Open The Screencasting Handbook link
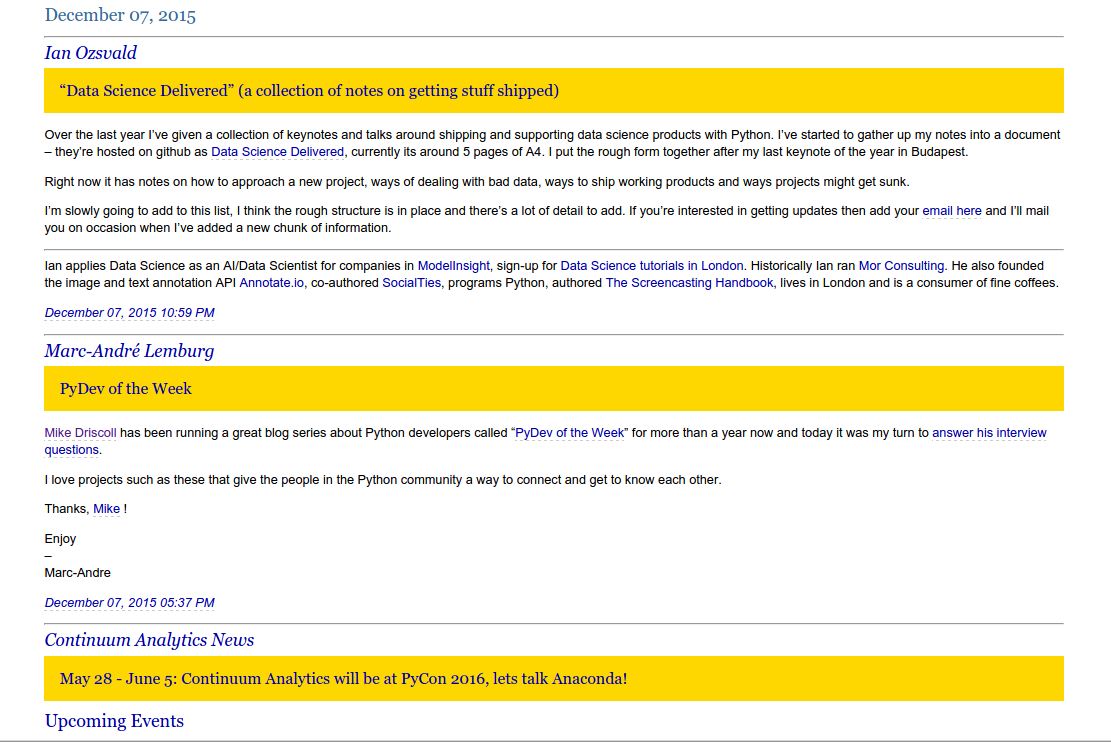Viewport: 1111px width, 742px height. [x=689, y=283]
